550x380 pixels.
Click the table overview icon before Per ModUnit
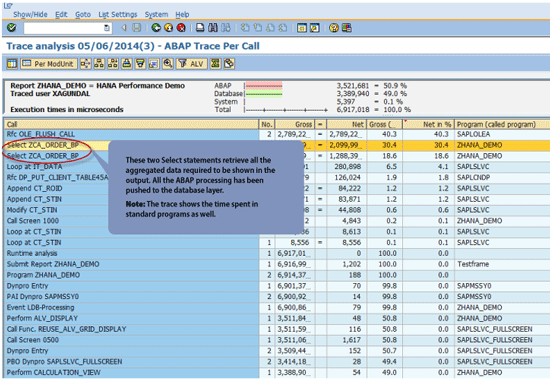(12, 64)
